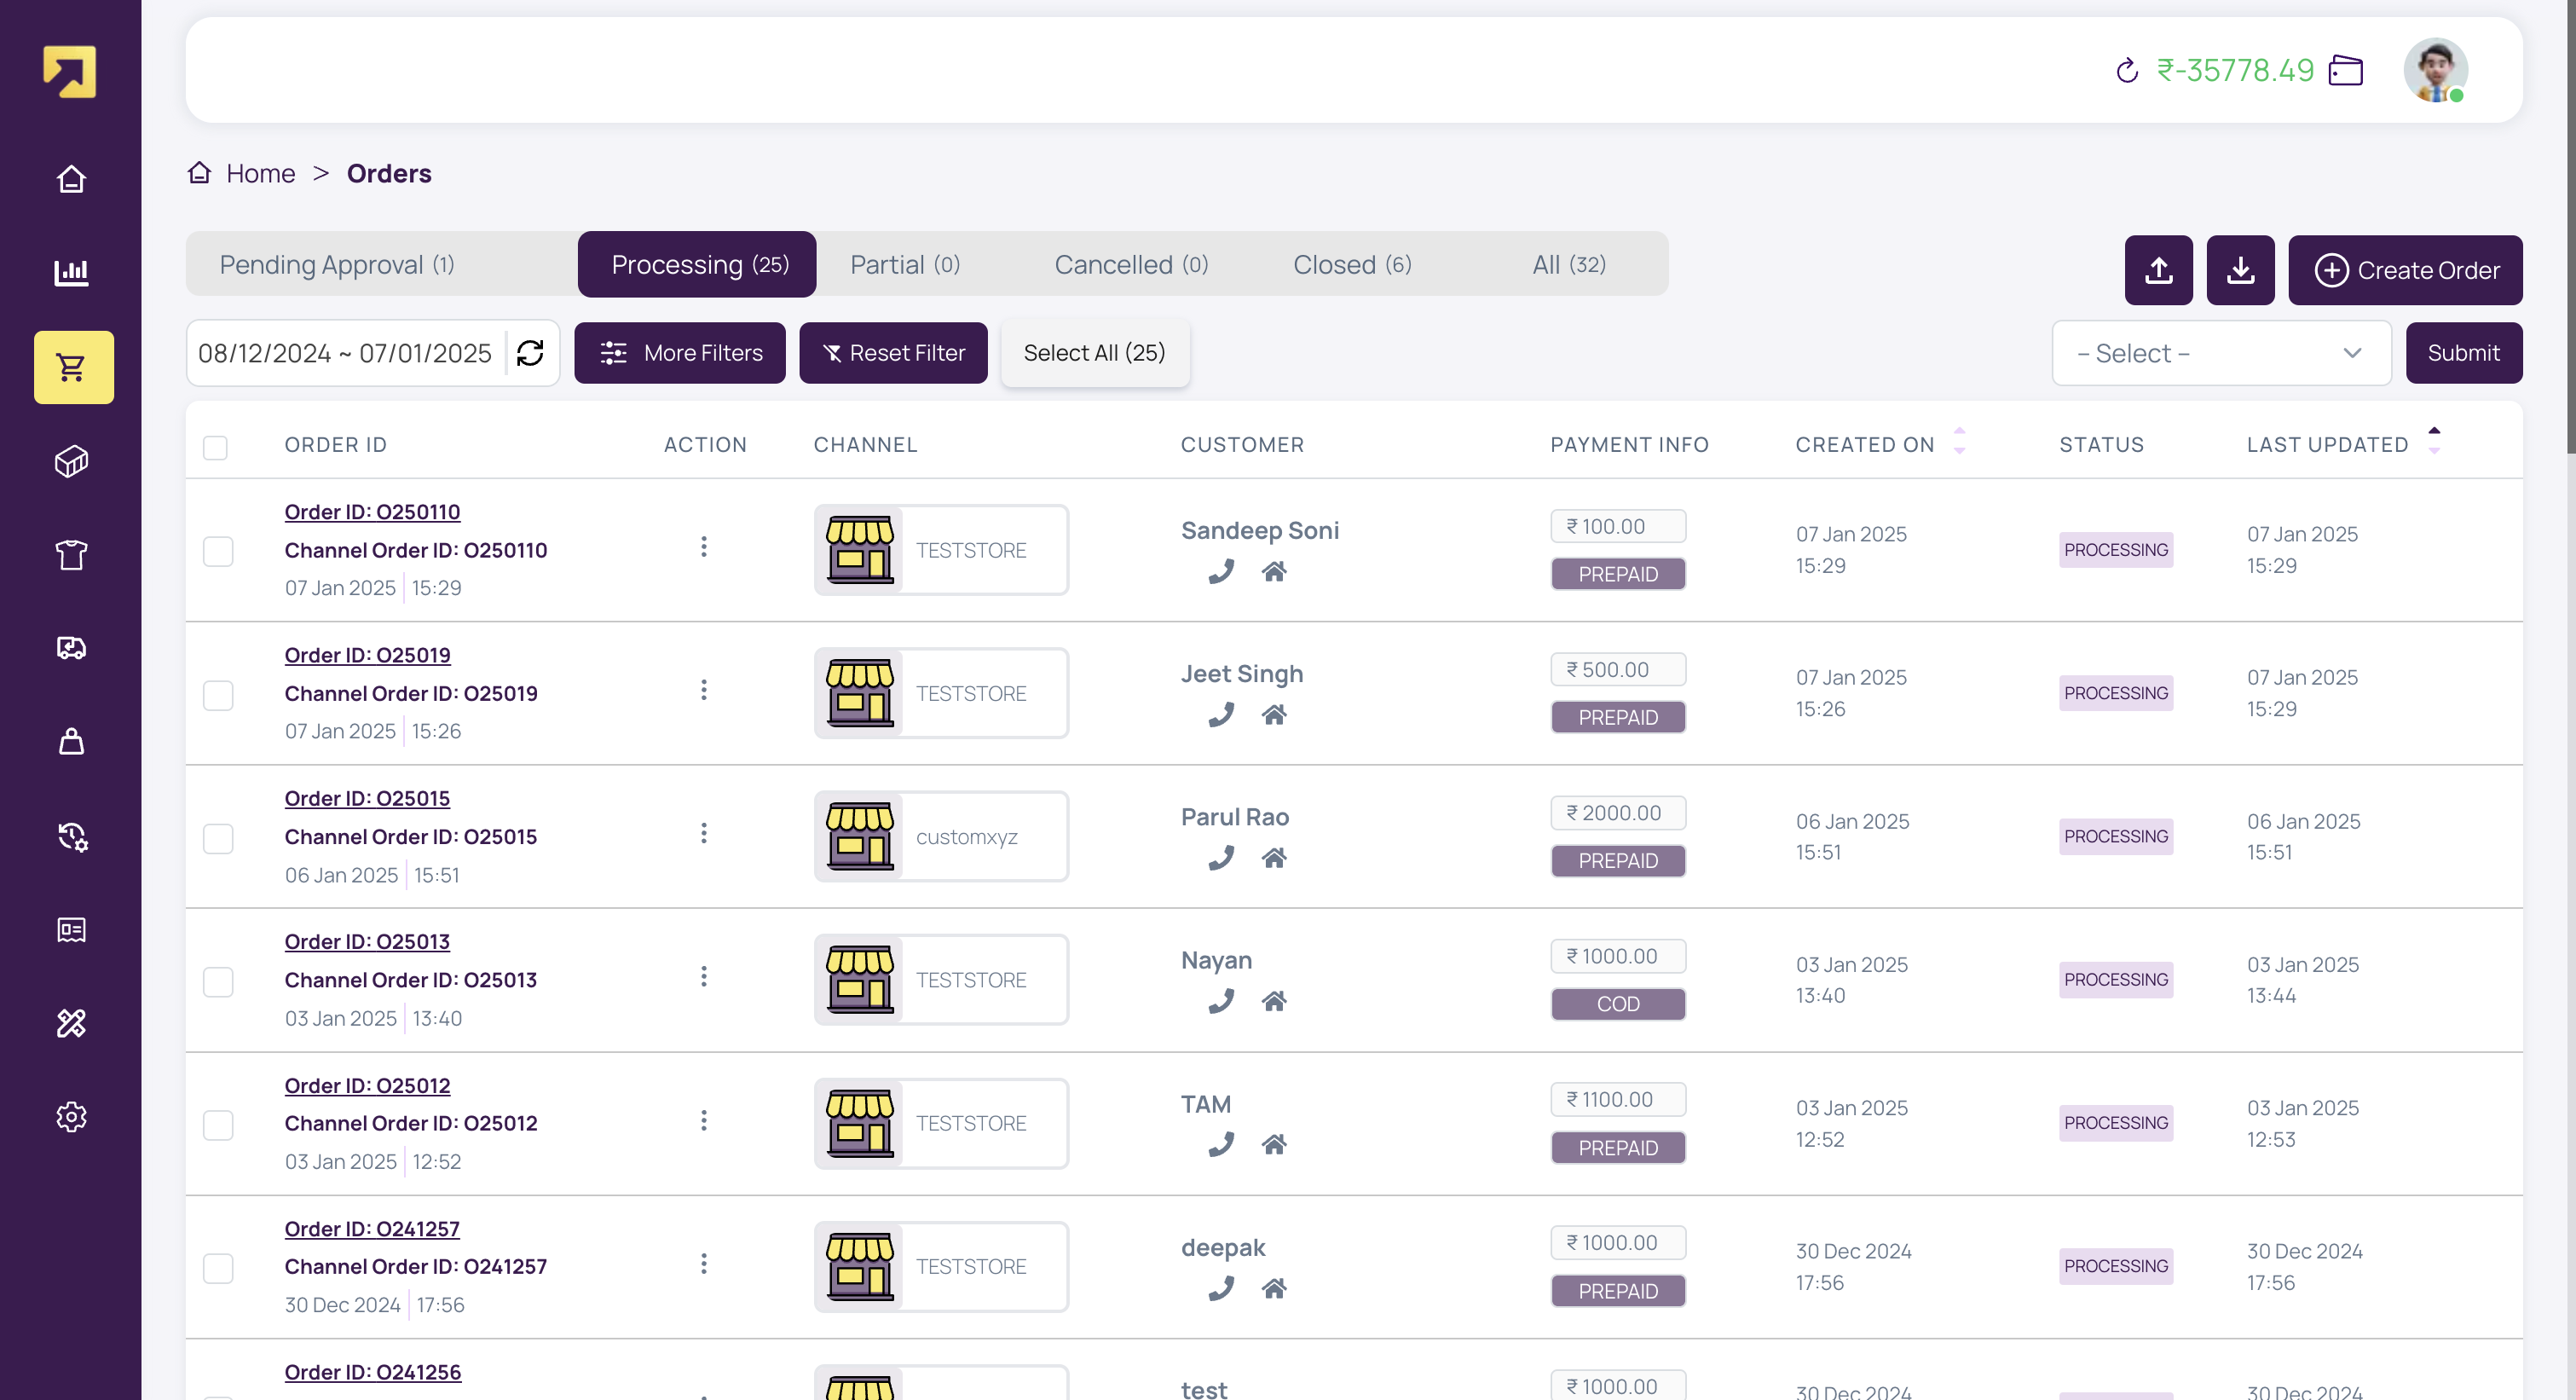This screenshot has height=1400, width=2576.
Task: Click the download orders icon button
Action: click(2240, 270)
